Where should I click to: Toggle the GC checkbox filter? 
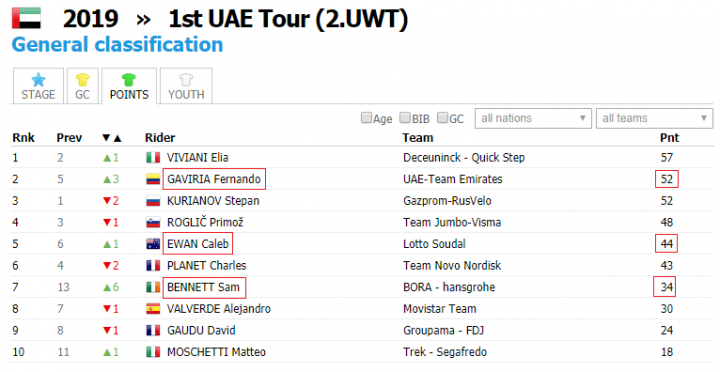[x=442, y=118]
